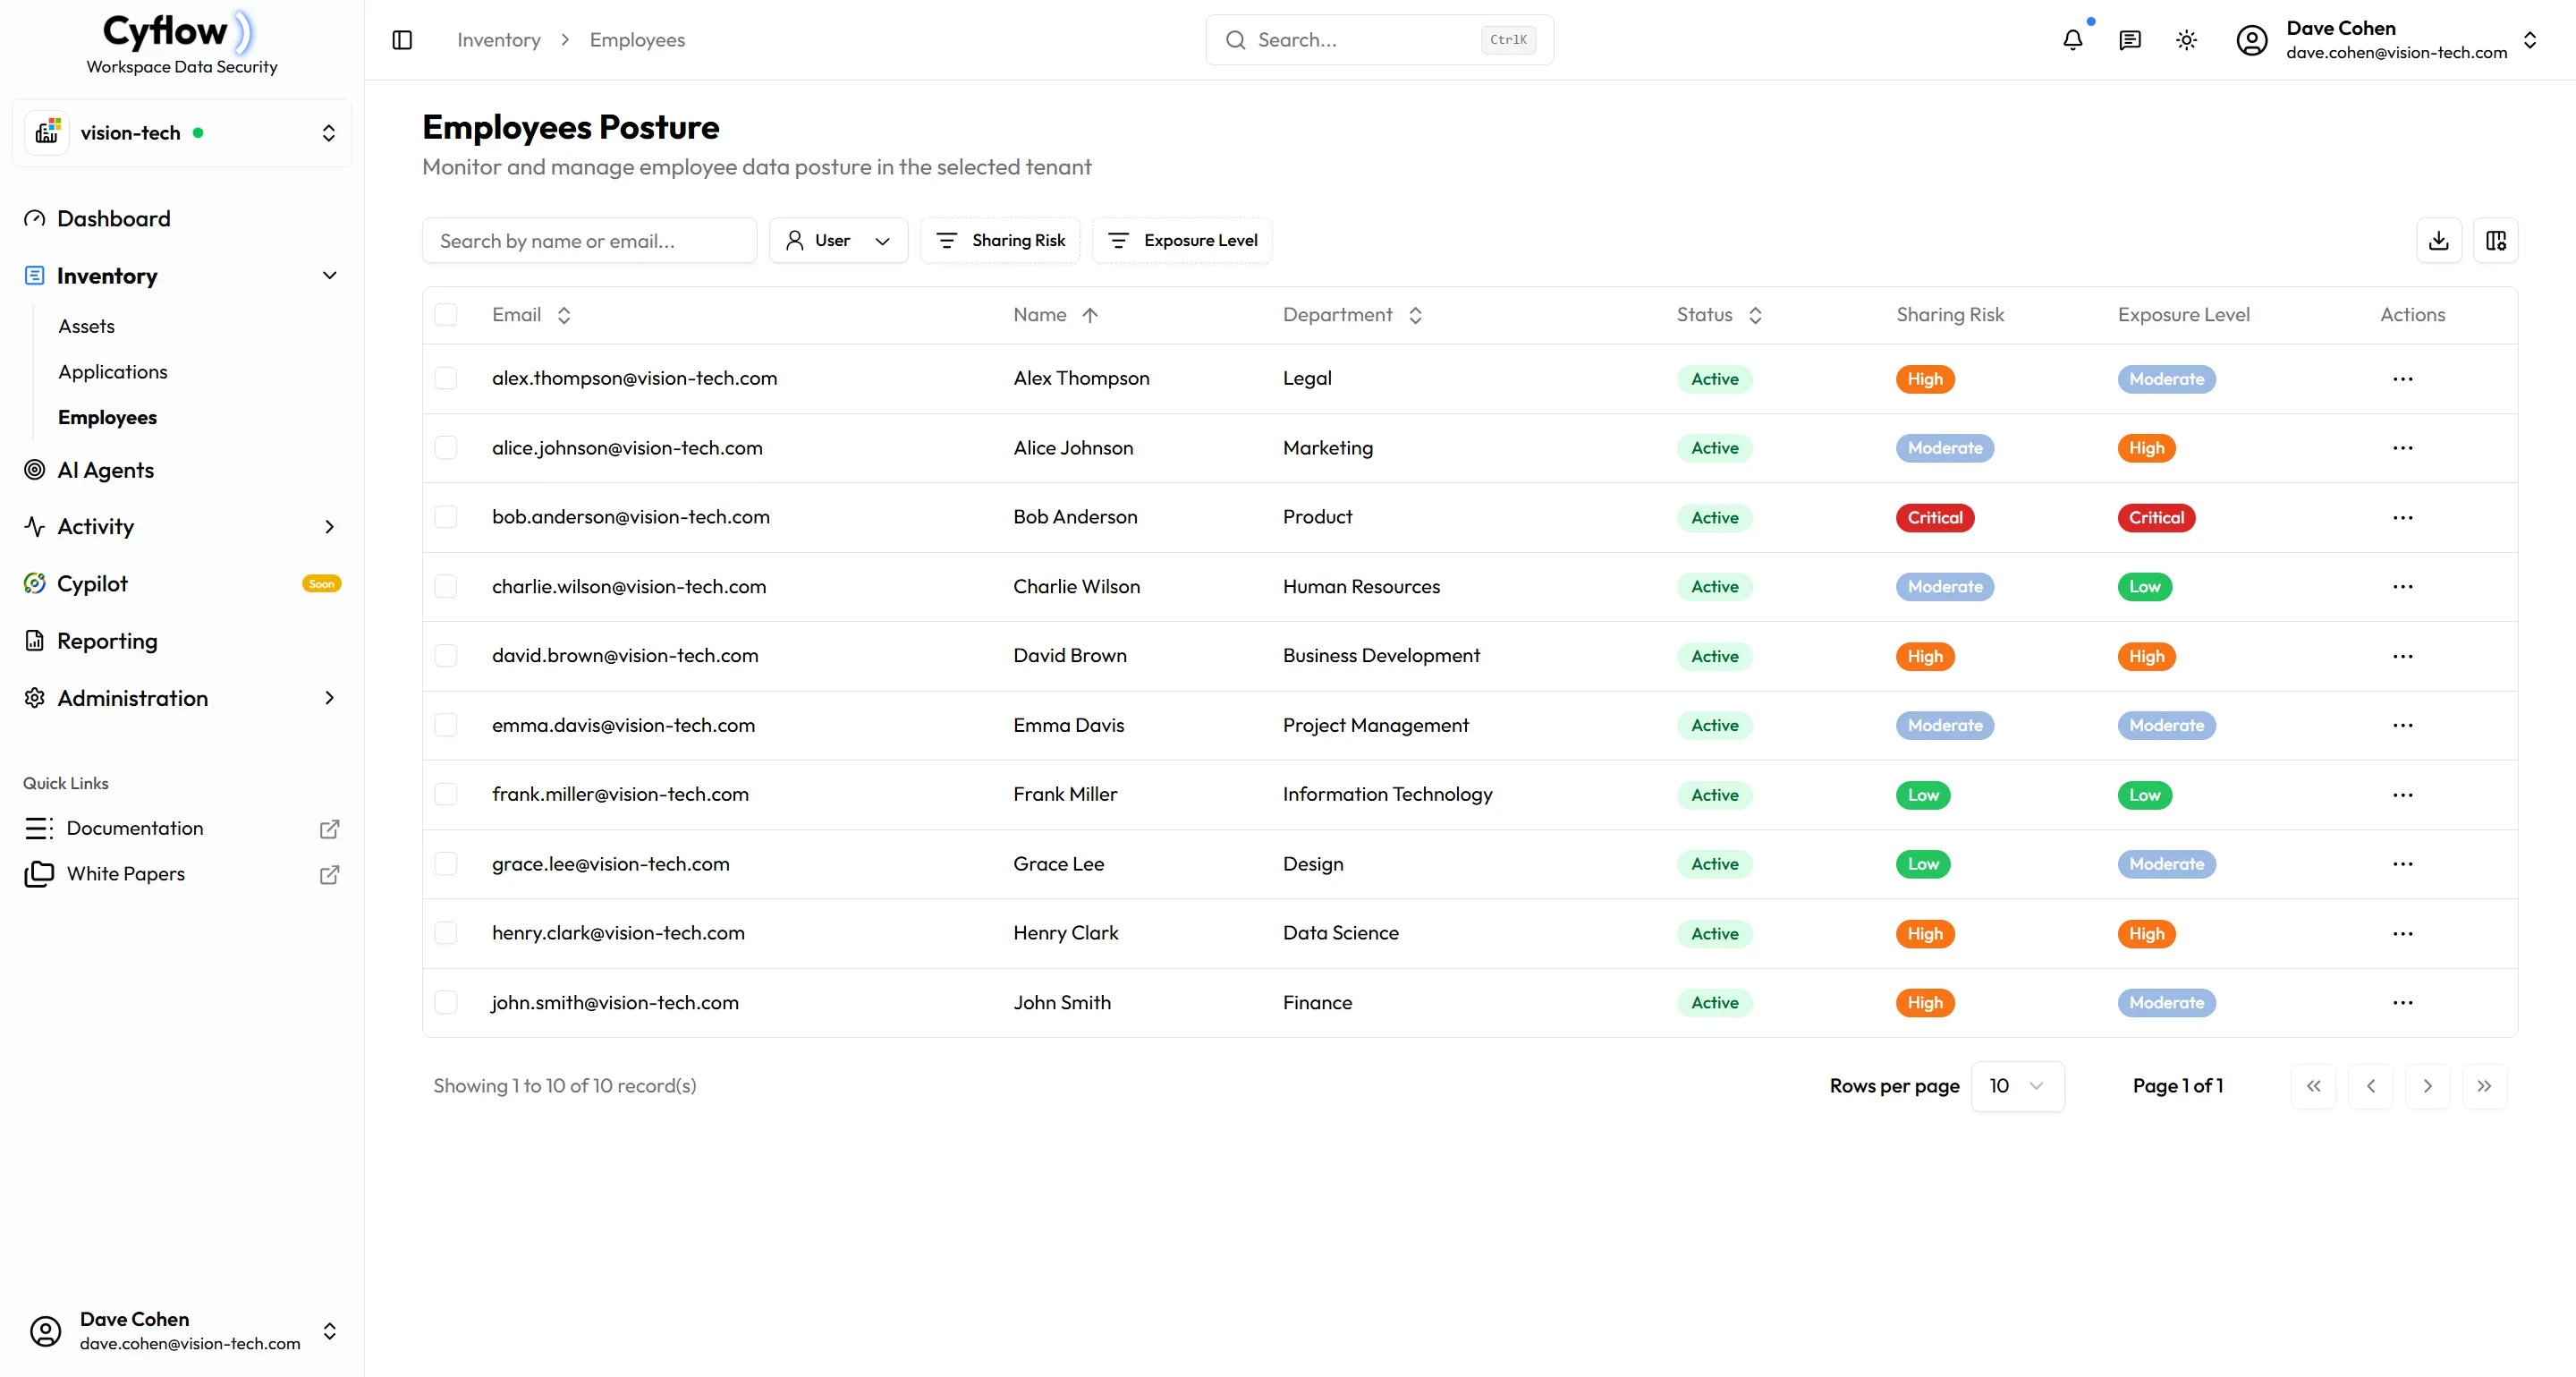Switch theme using the sun icon
Viewport: 2576px width, 1377px height.
pyautogui.click(x=2186, y=40)
